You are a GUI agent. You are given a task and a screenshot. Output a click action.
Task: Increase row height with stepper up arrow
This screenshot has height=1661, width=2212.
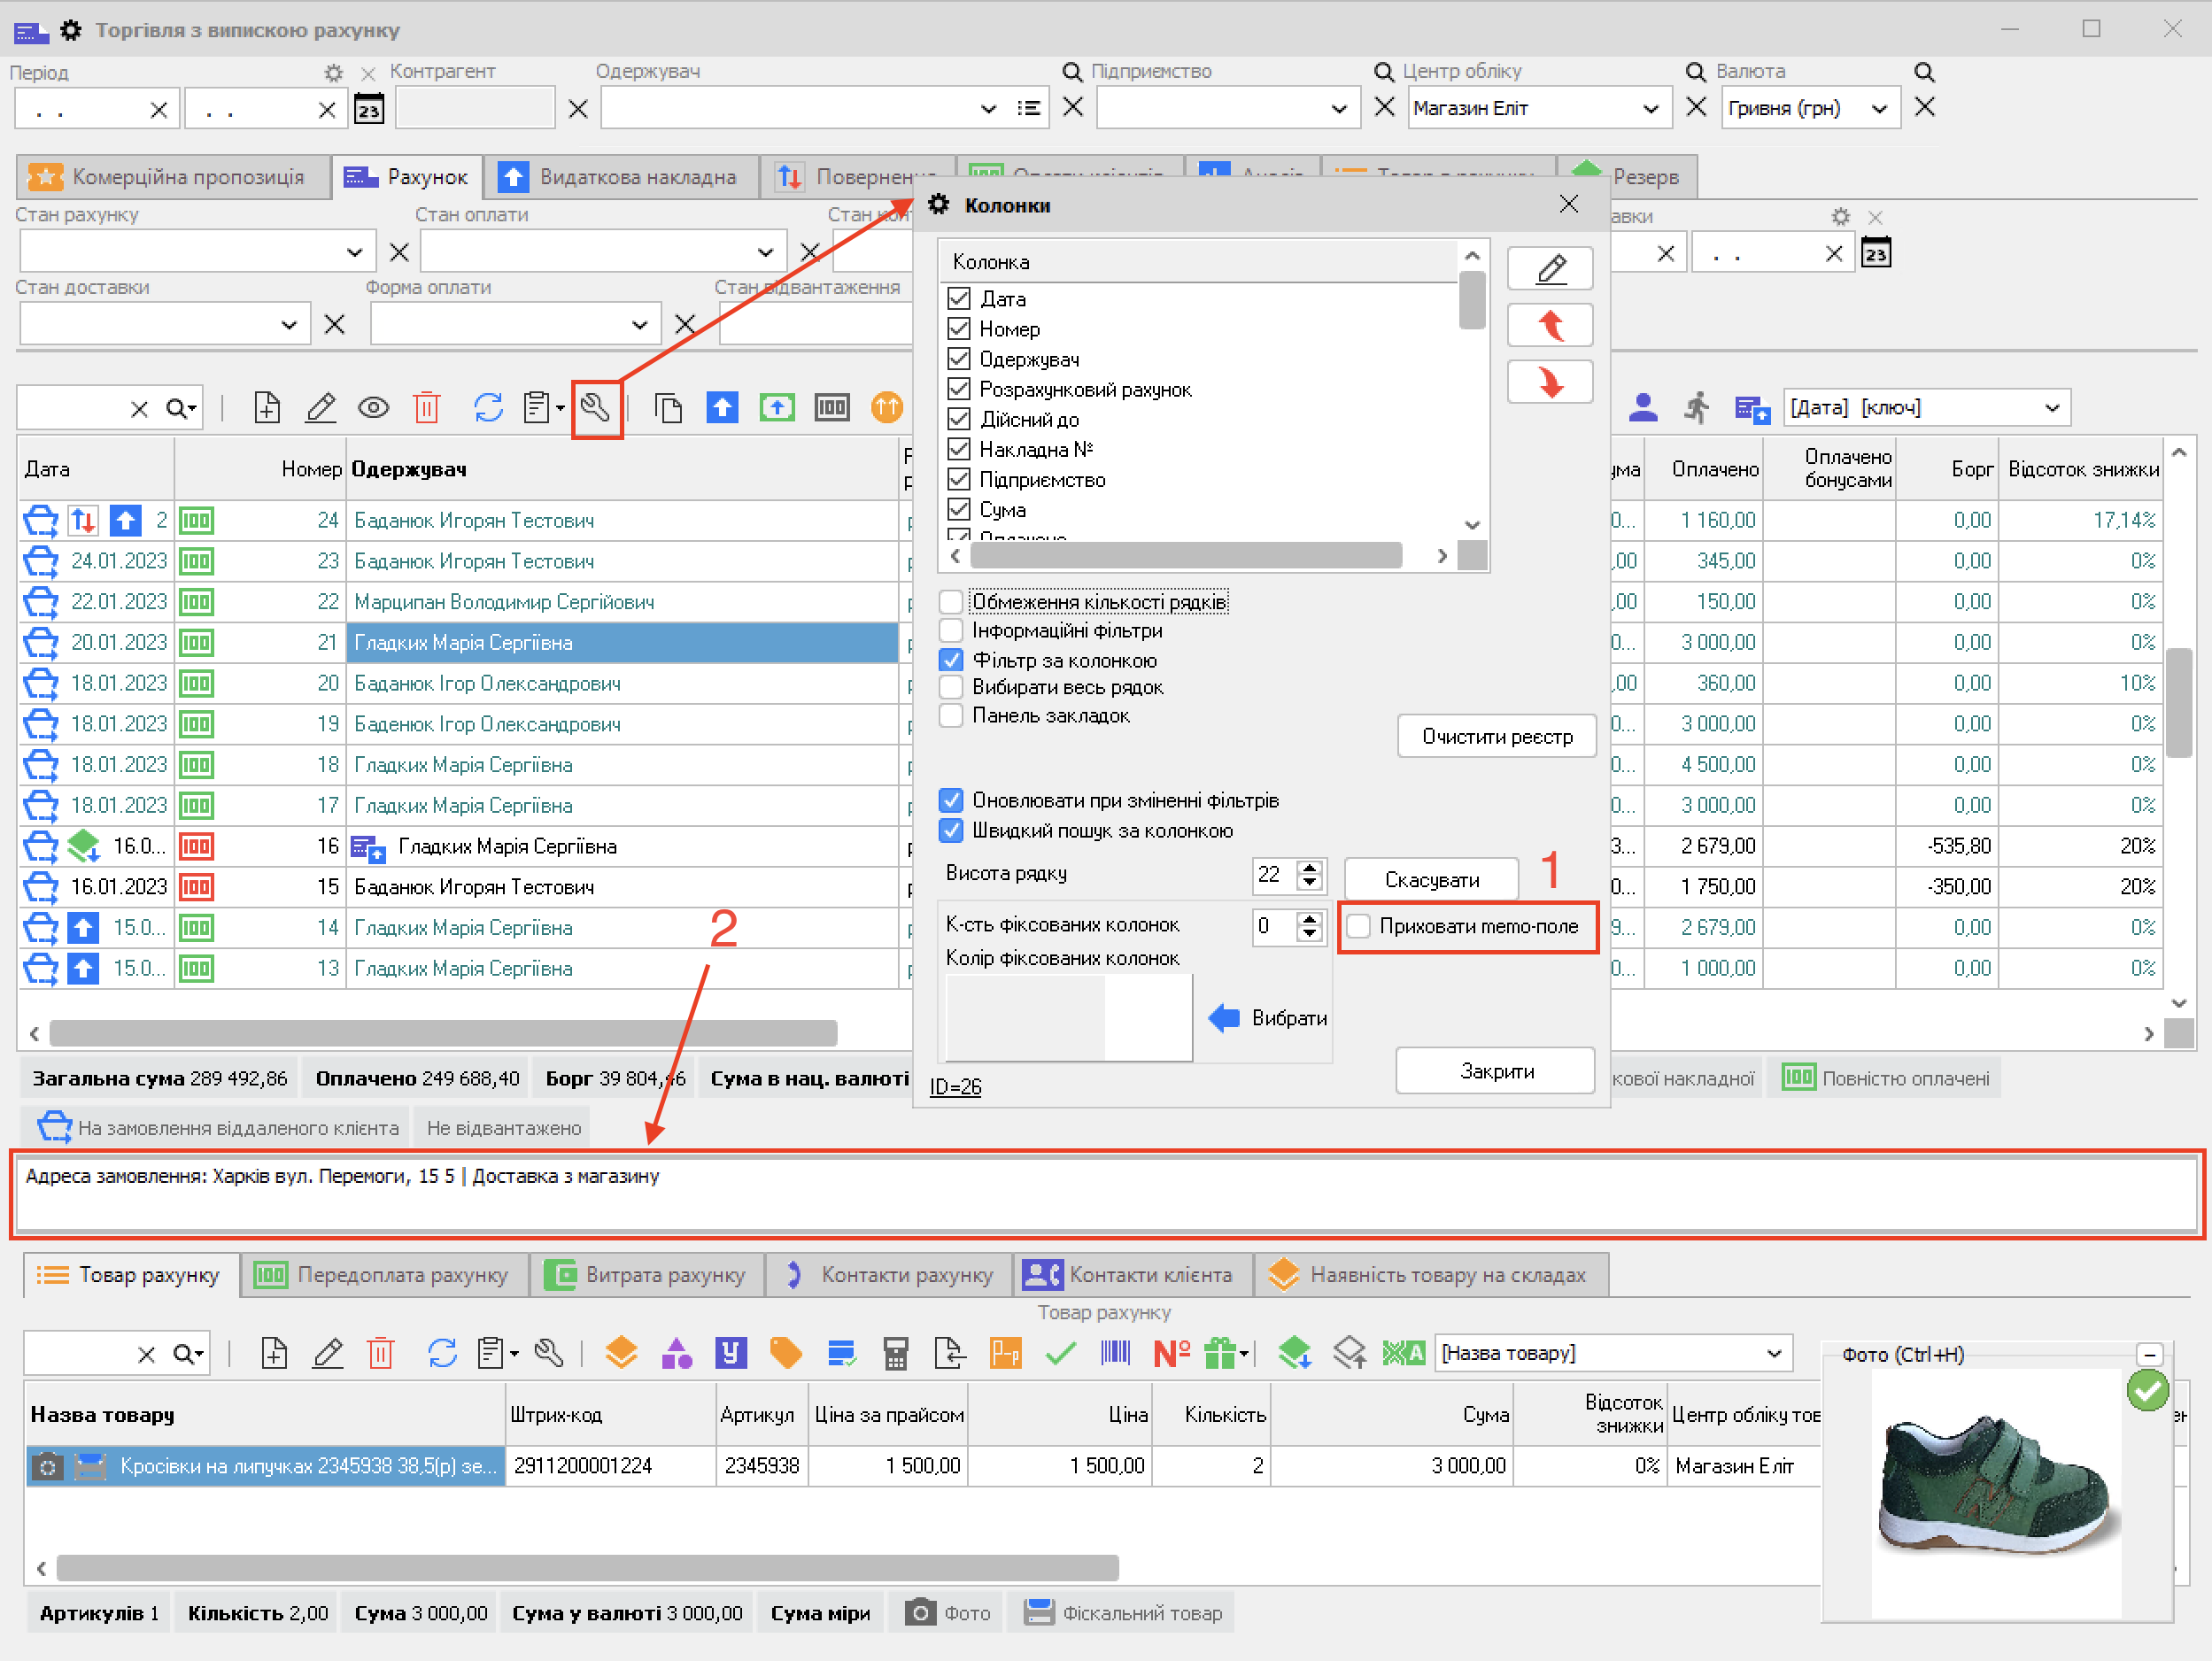click(1309, 867)
